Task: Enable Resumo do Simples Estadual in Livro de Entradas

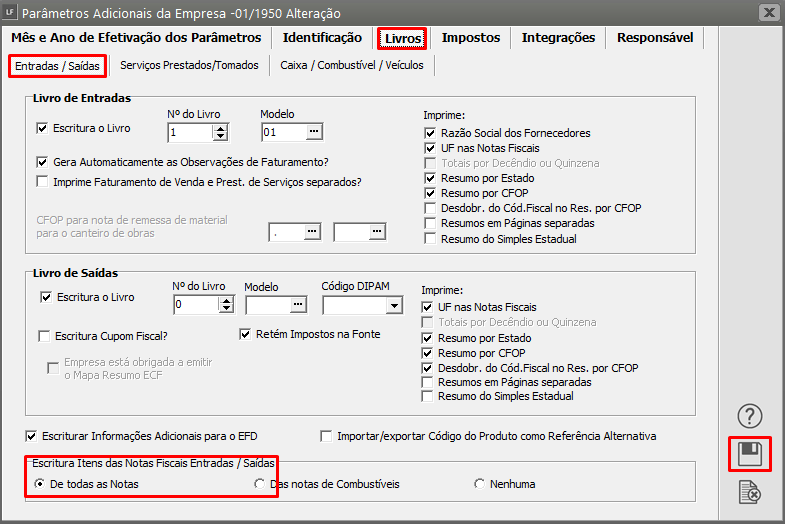Action: pyautogui.click(x=430, y=239)
